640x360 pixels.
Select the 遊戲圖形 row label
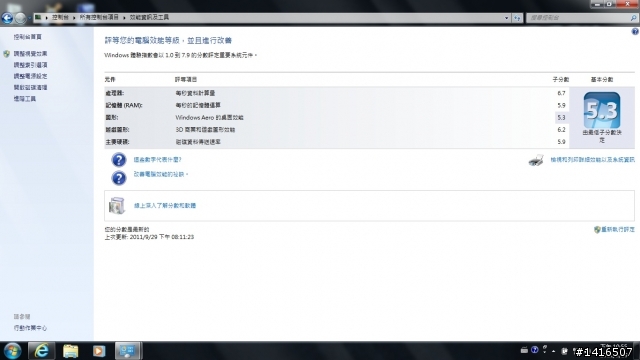tap(117, 130)
